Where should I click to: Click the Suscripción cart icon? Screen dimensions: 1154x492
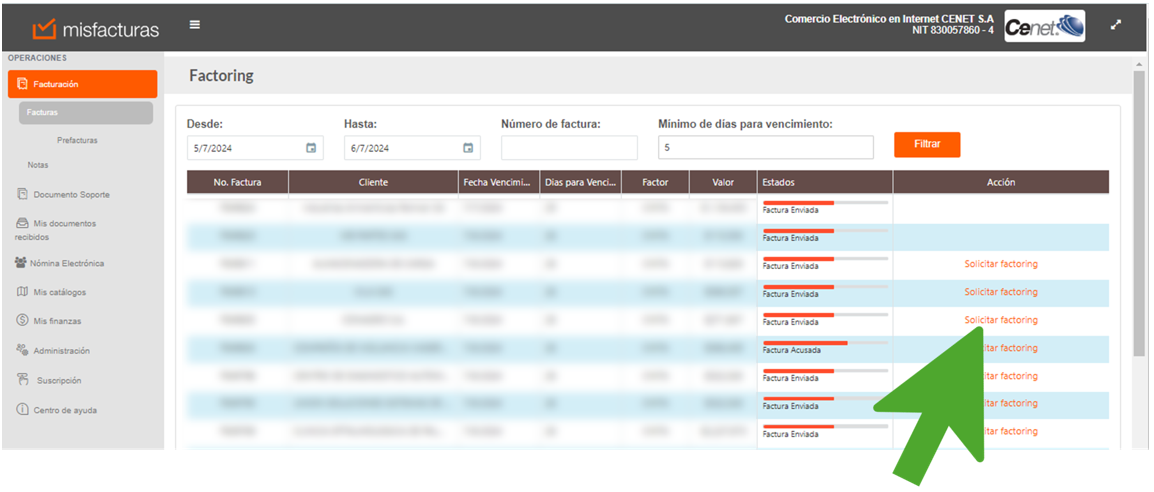point(23,379)
